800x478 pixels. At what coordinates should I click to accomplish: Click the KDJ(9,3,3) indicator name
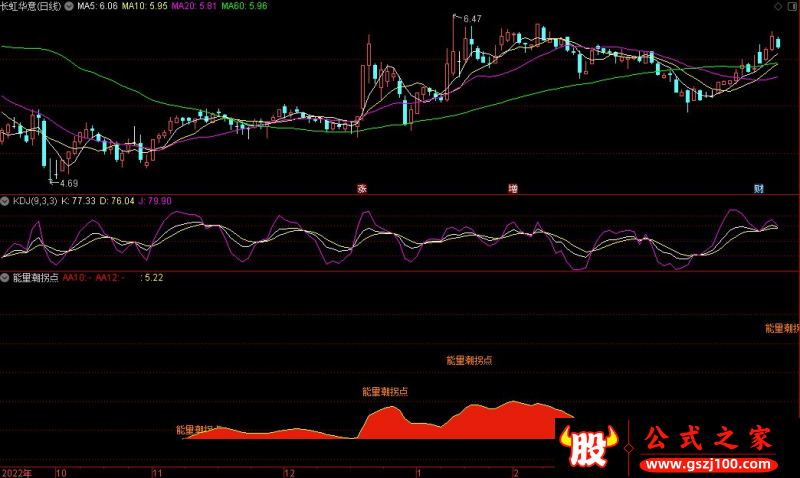click(x=35, y=201)
